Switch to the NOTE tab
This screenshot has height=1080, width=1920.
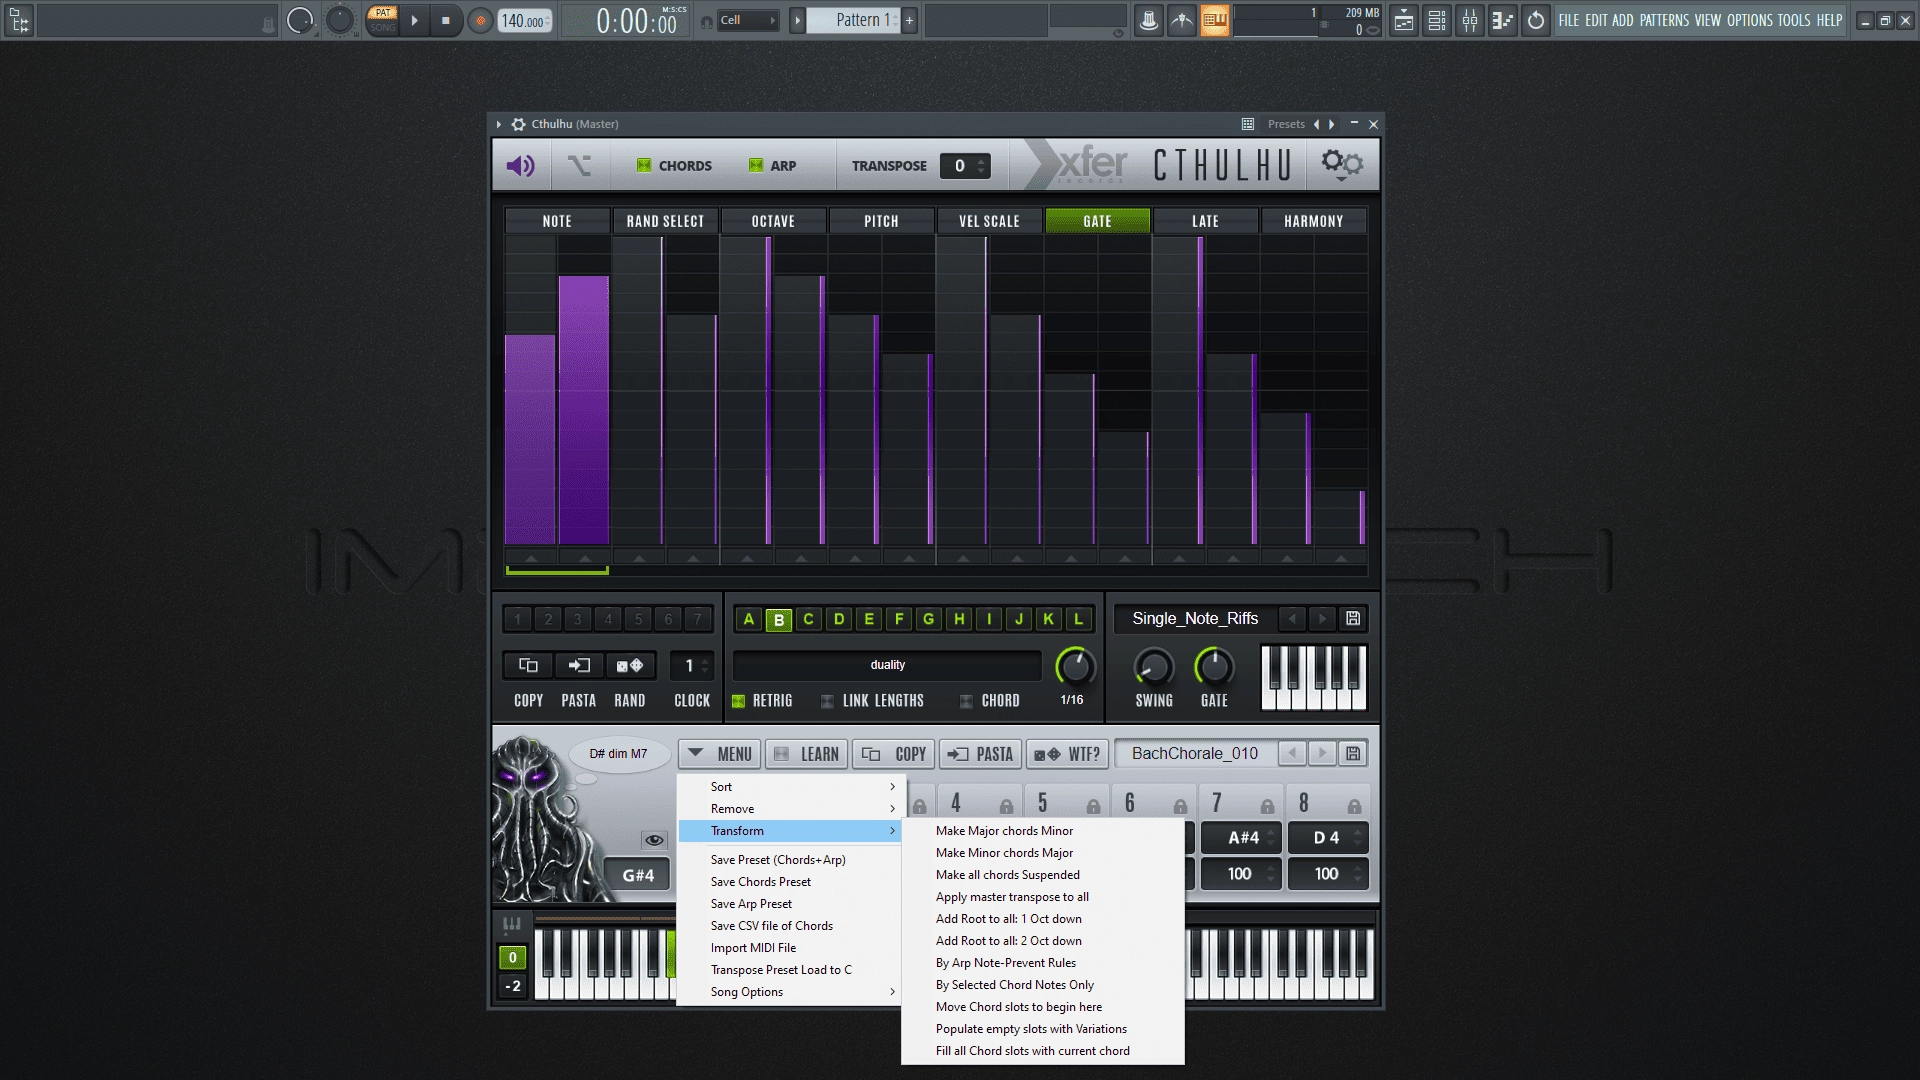557,221
